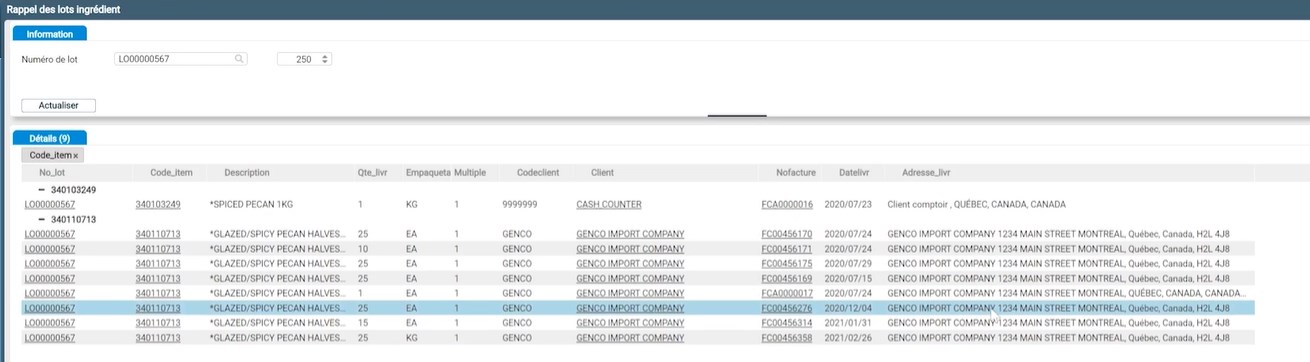Screen dimensions: 1310x362
Task: Open lot link LO00000567 in SPICED PECAN row
Action: 51,204
